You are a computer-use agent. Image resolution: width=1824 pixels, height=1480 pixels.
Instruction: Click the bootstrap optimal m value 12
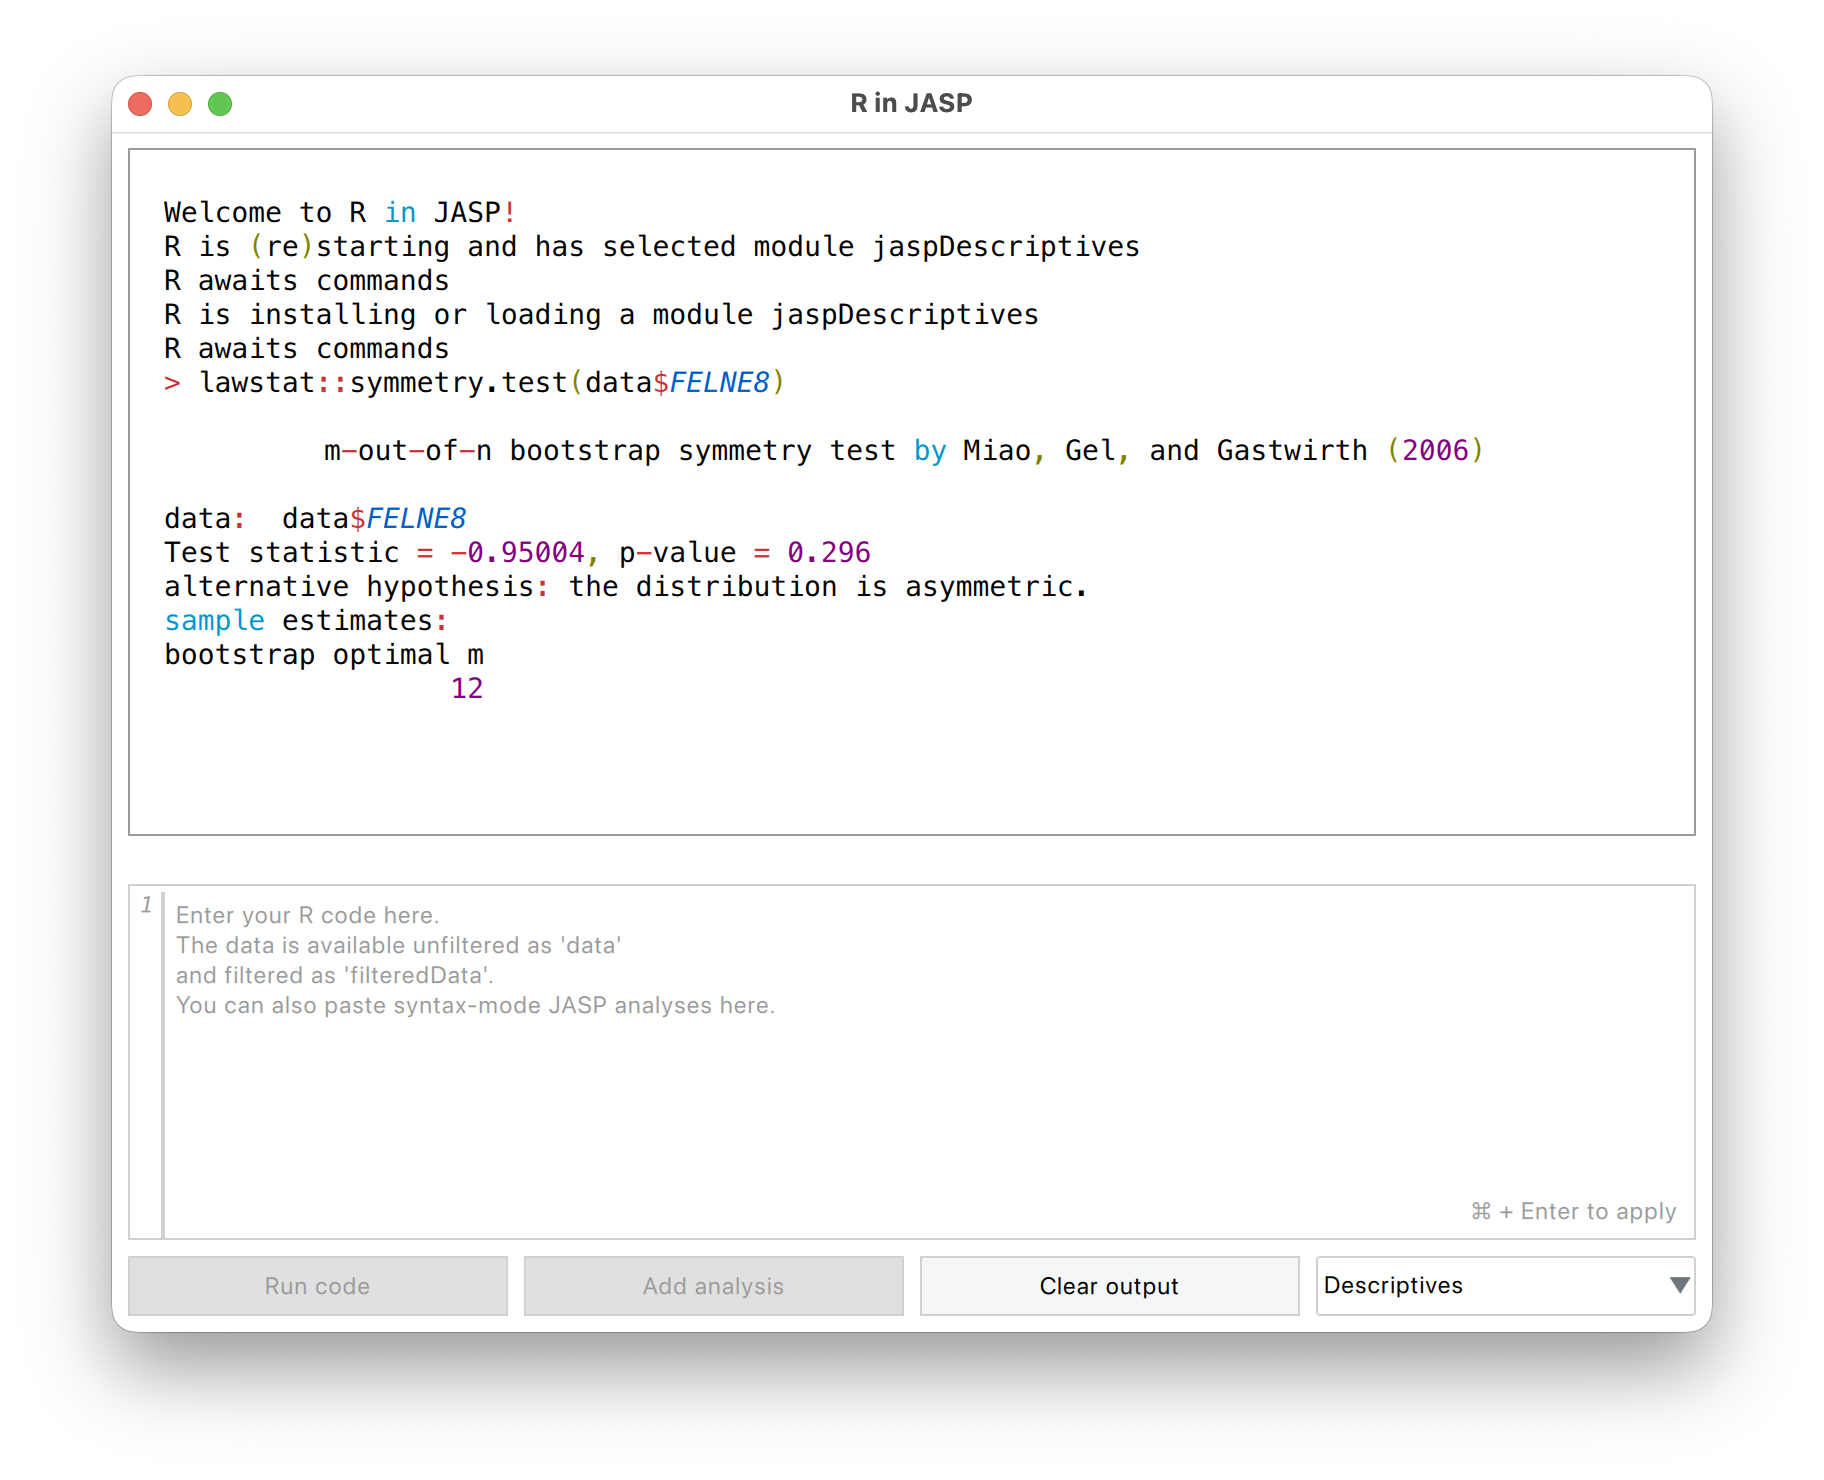[467, 689]
